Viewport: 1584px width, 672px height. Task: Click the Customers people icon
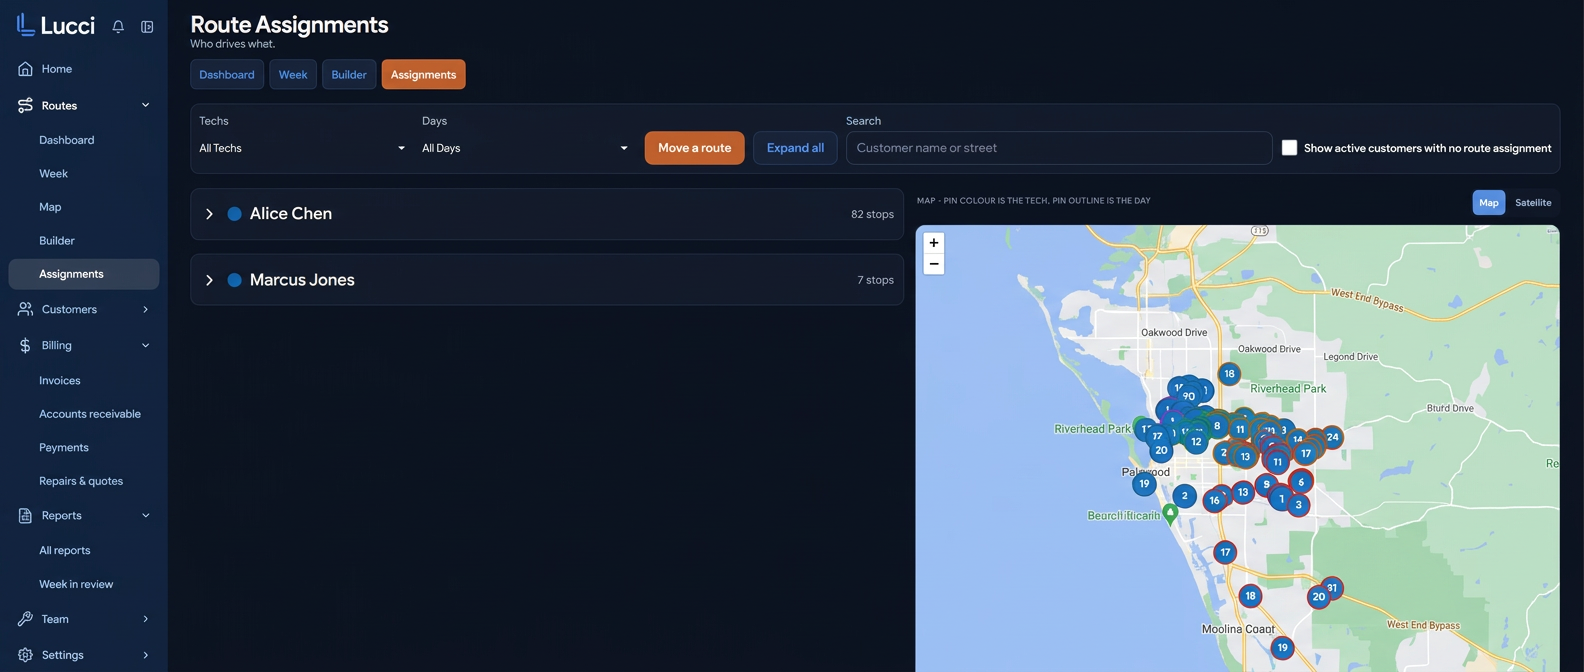[25, 309]
